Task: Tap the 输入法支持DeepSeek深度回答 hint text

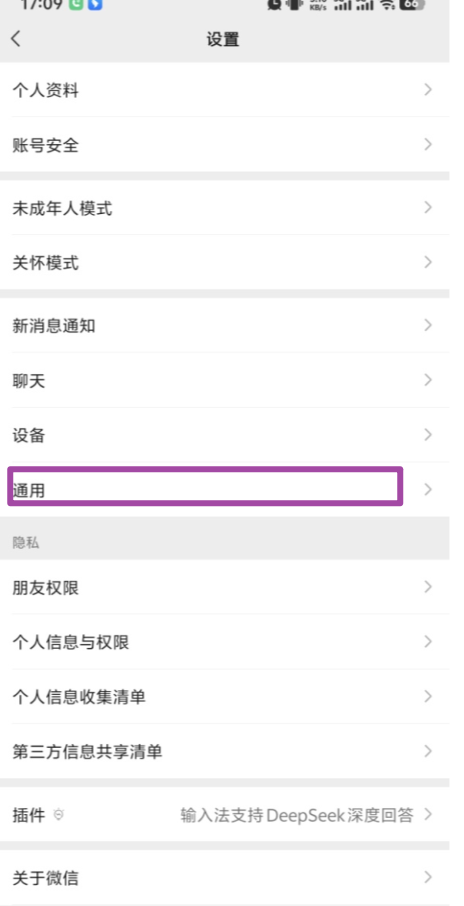Action: [x=297, y=815]
